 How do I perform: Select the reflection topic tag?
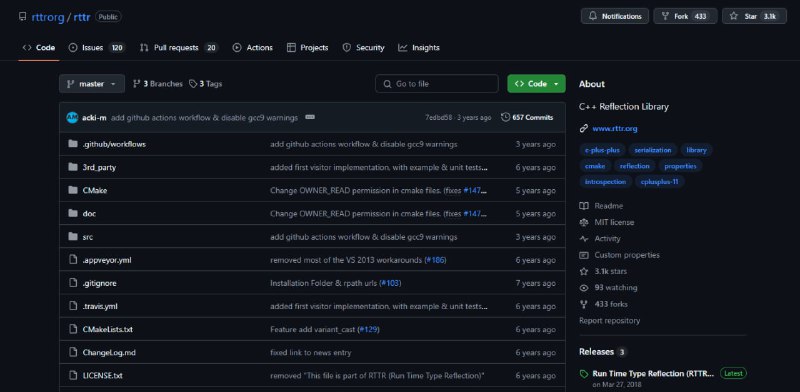[634, 166]
